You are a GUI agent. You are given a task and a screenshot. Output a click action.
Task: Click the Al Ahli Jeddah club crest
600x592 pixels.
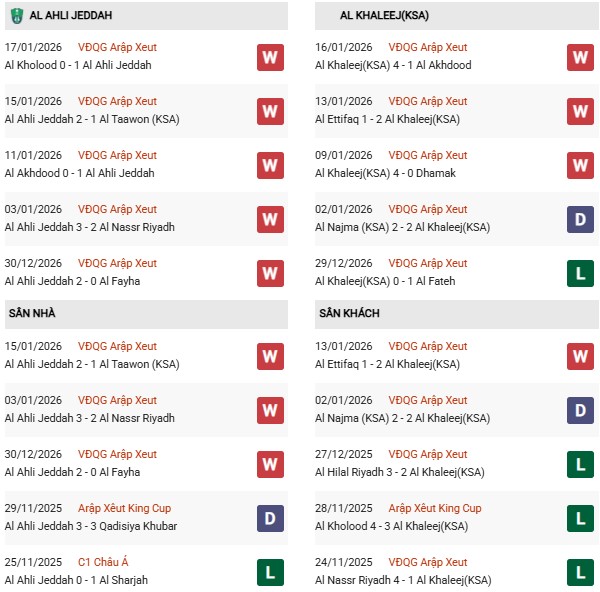pyautogui.click(x=16, y=16)
